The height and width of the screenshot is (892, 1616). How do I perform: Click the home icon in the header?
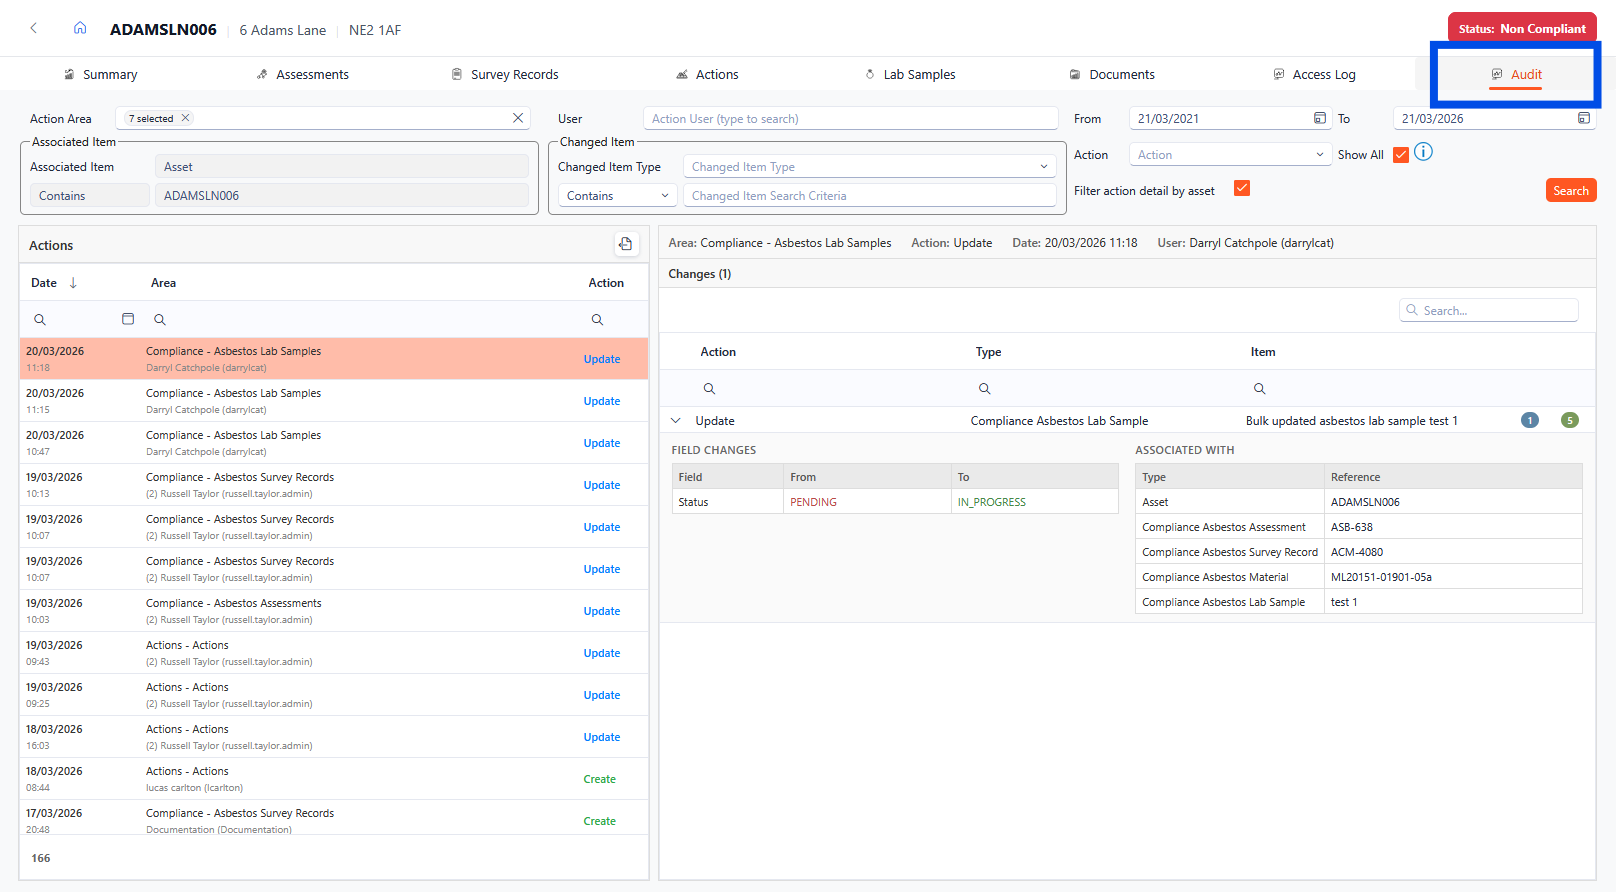pos(80,28)
